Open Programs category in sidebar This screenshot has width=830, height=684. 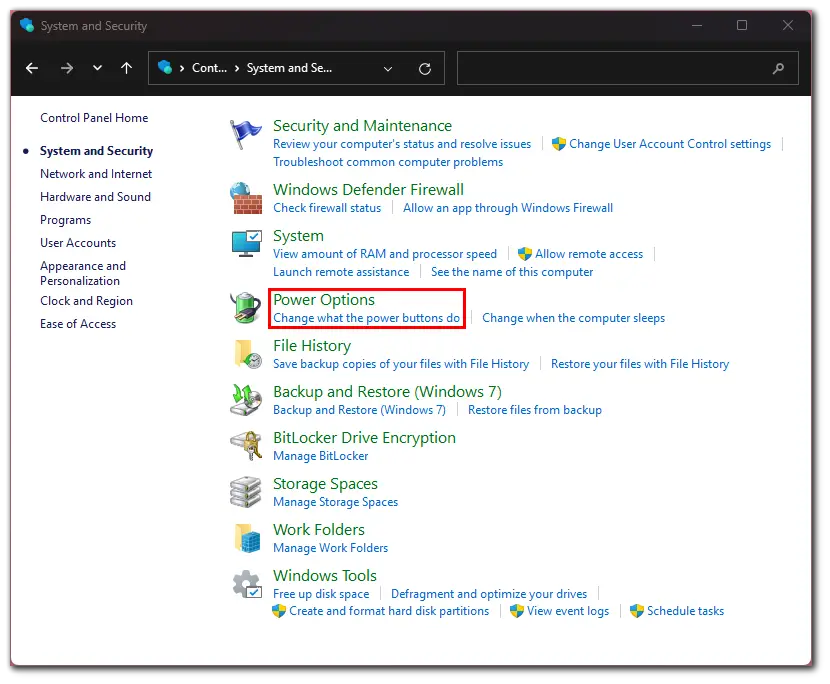66,220
